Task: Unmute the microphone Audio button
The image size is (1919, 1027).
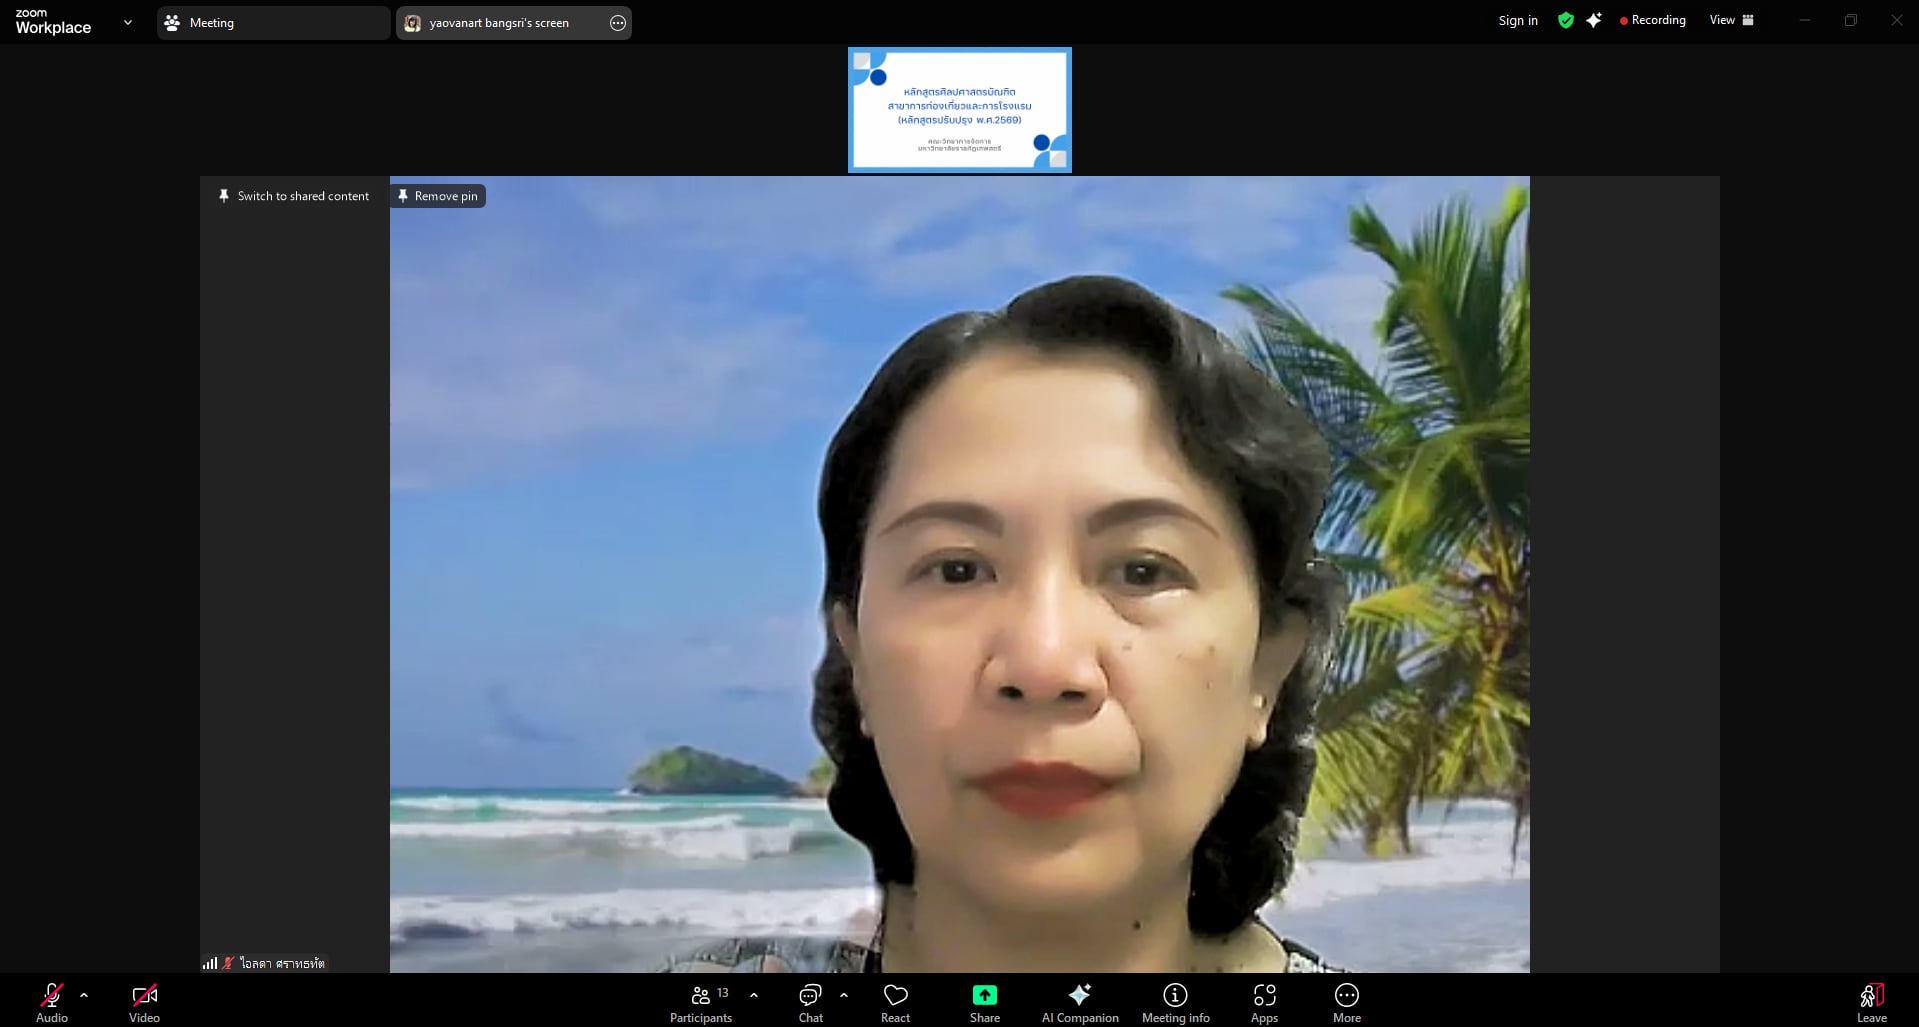Action: point(51,1003)
